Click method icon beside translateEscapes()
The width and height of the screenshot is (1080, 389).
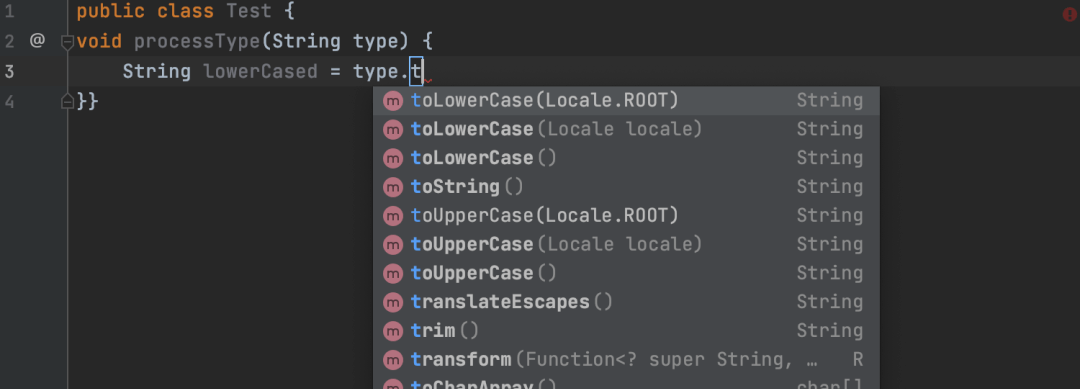393,302
